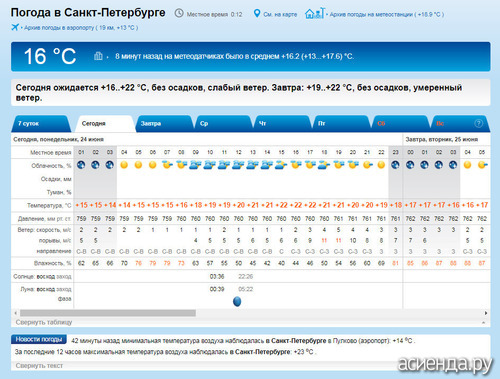Click the cloudiness icon under hour 04 today
The width and height of the screenshot is (500, 379).
pos(124,165)
